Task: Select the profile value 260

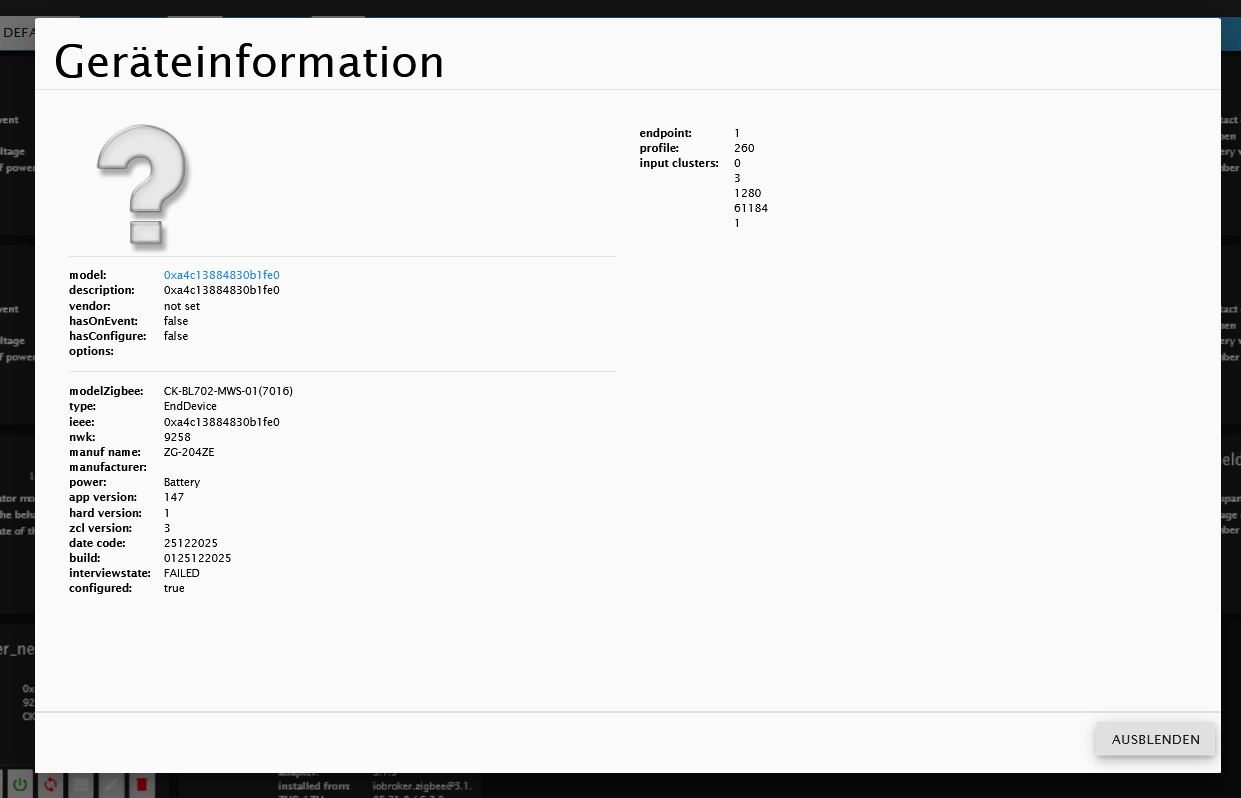Action: [744, 148]
